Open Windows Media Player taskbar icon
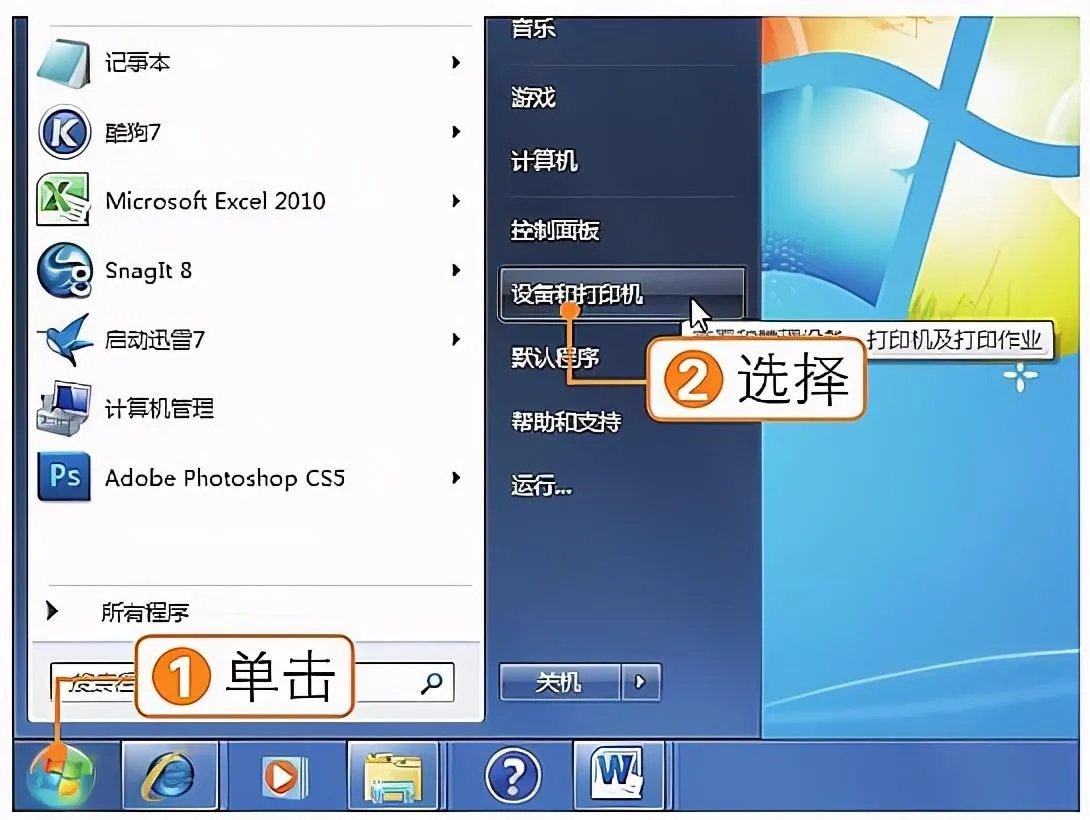Viewport: 1090px width, 820px height. pos(284,776)
